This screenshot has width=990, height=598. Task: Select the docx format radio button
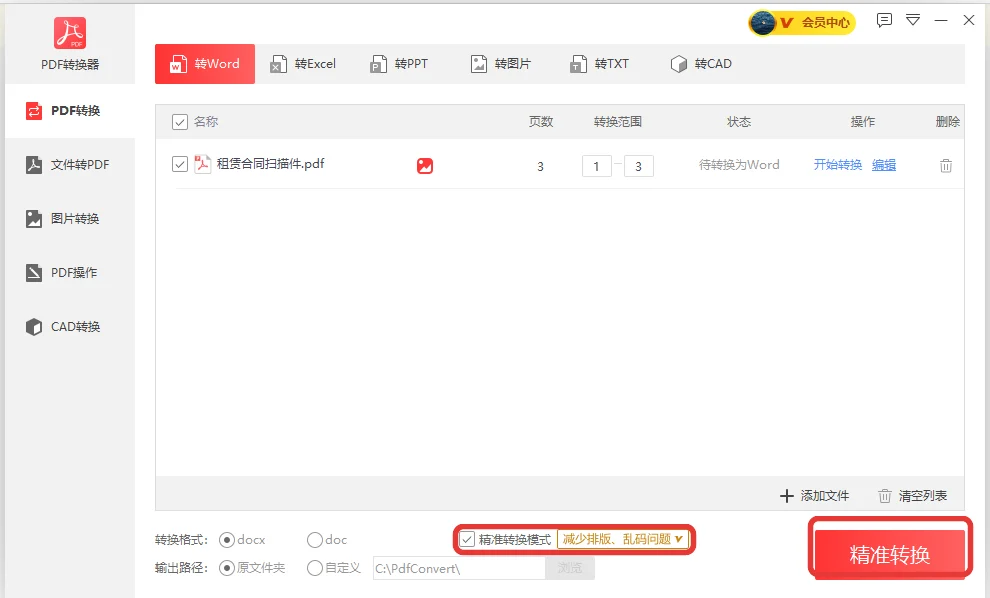(x=227, y=540)
